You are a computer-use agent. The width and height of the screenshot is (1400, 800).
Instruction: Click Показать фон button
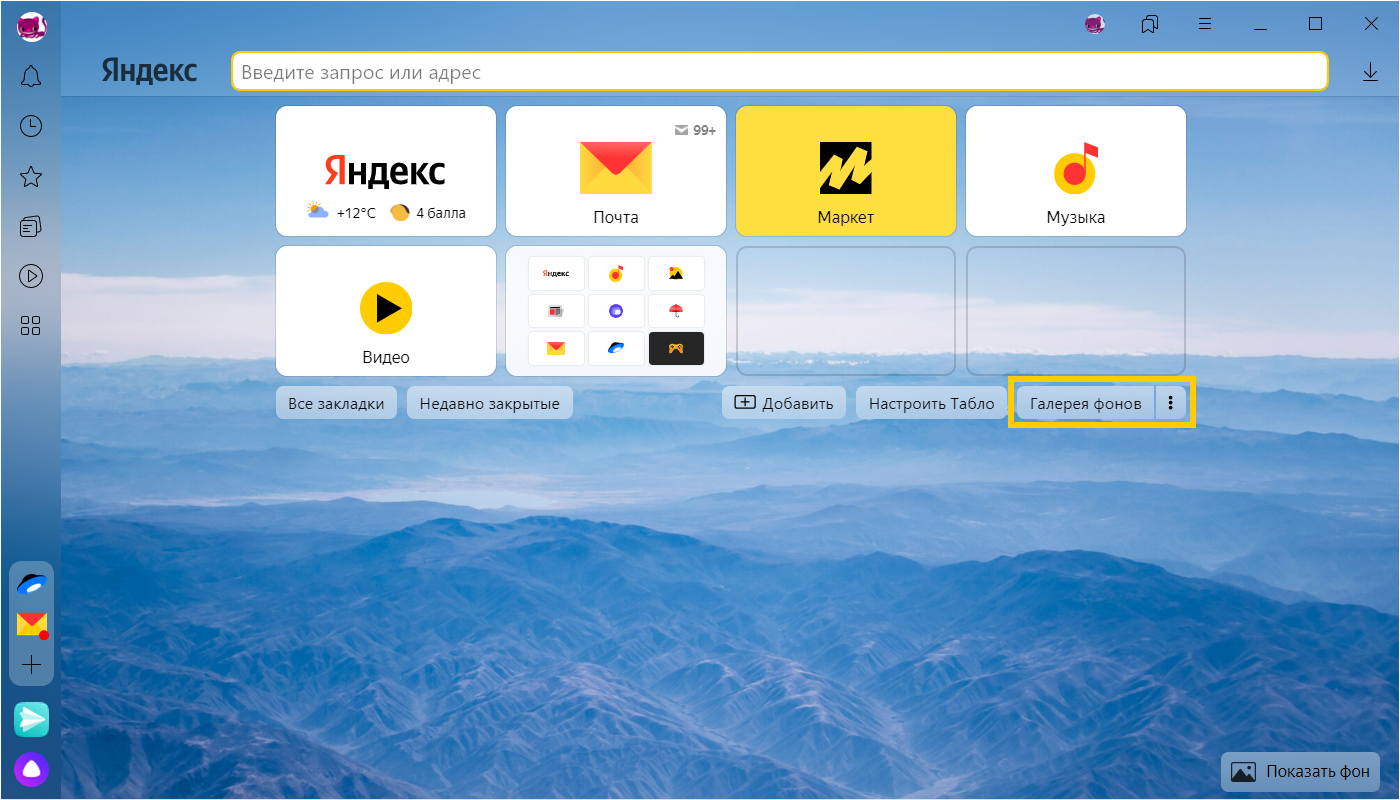click(1301, 772)
